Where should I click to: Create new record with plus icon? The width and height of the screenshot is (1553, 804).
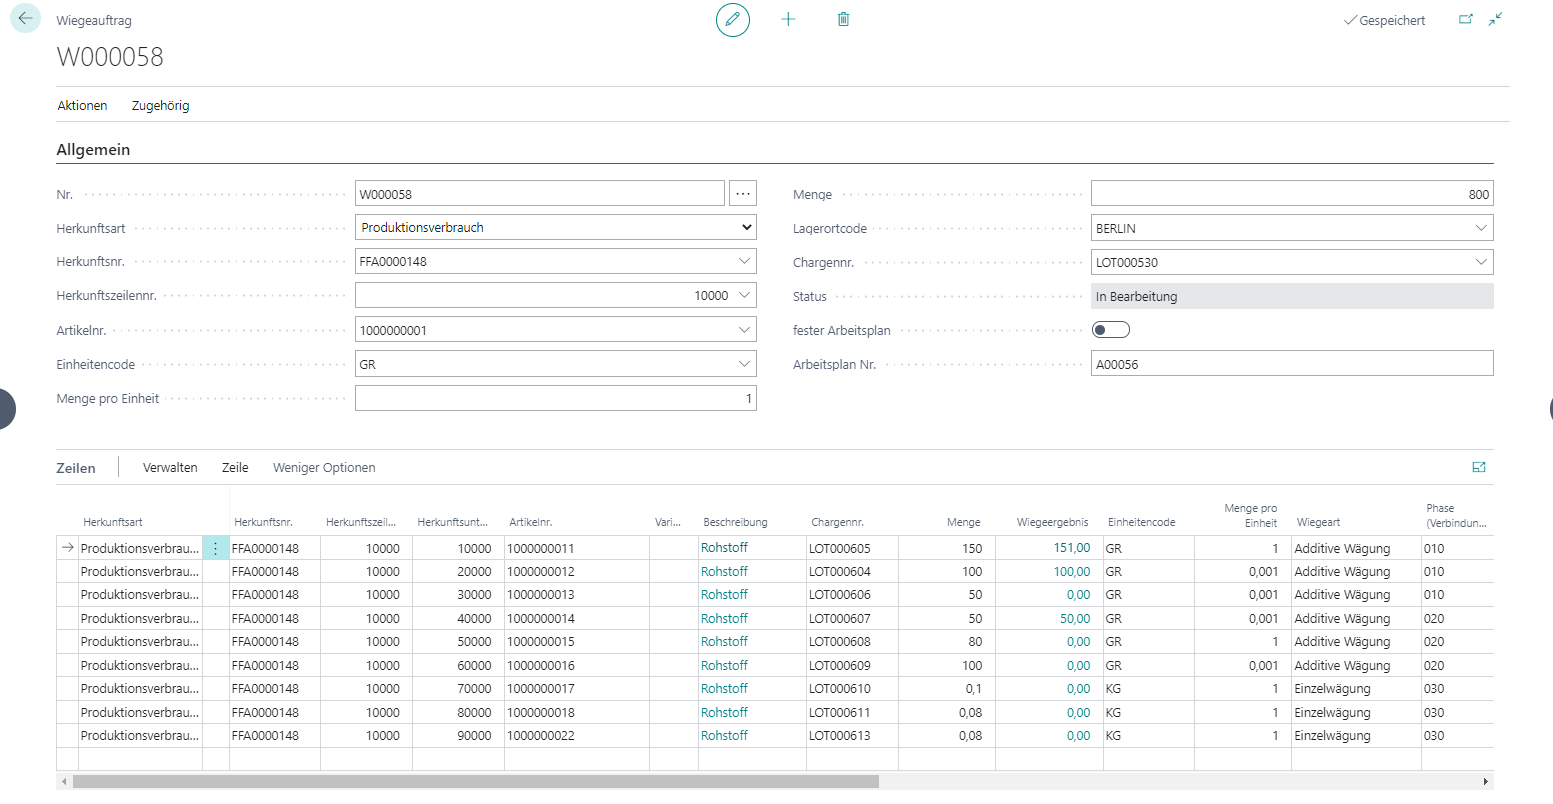click(x=788, y=20)
